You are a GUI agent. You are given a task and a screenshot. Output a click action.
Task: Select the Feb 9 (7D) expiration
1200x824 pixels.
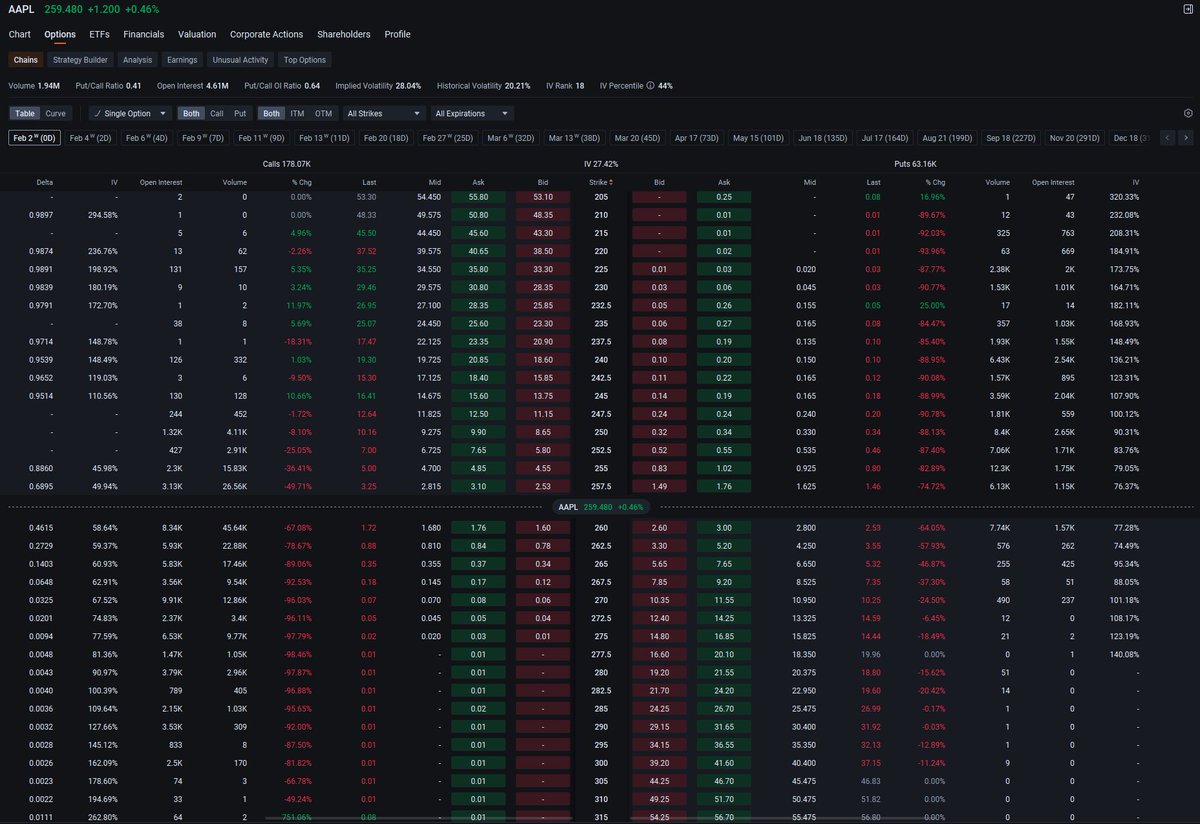(x=203, y=138)
